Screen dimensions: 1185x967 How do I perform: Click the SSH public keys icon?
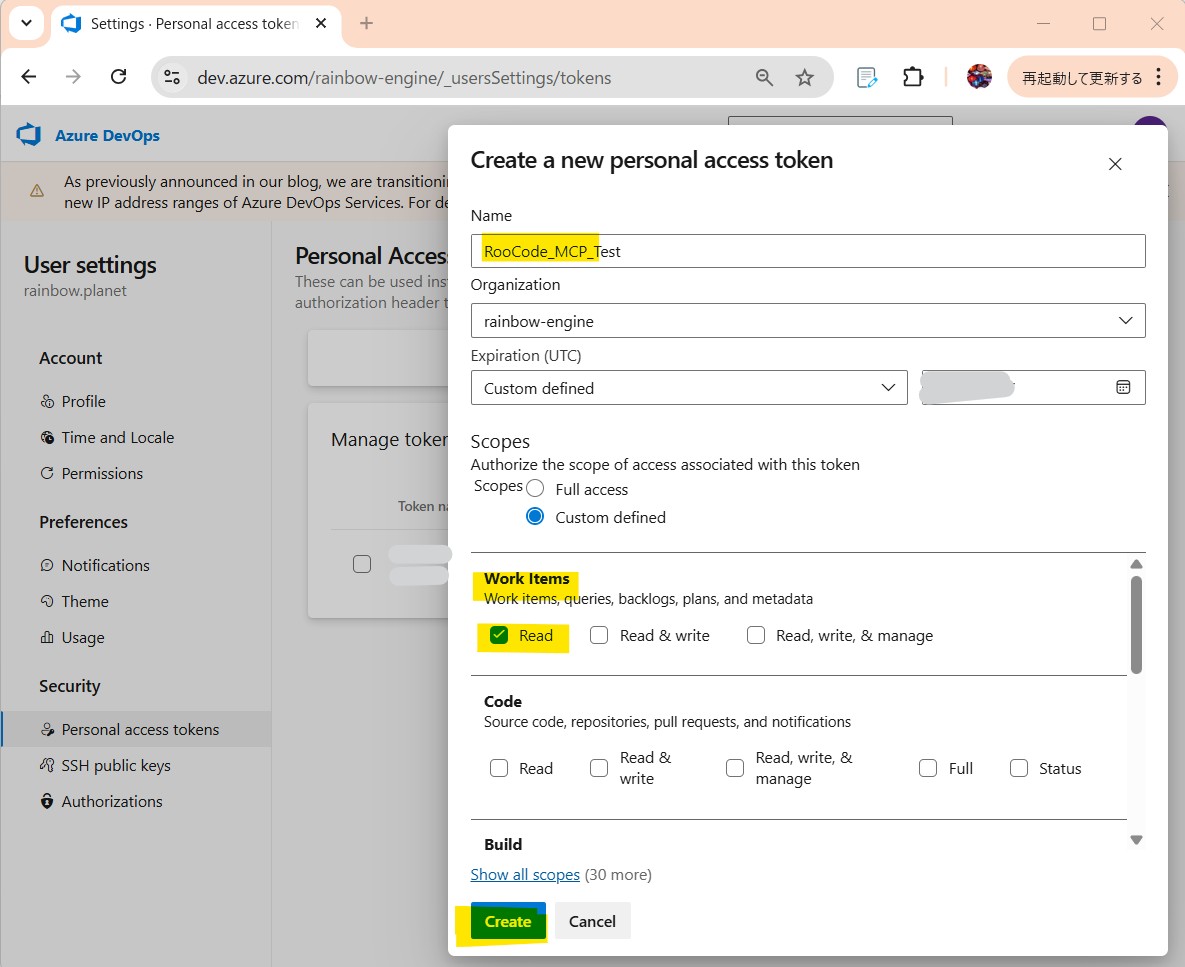pos(47,765)
